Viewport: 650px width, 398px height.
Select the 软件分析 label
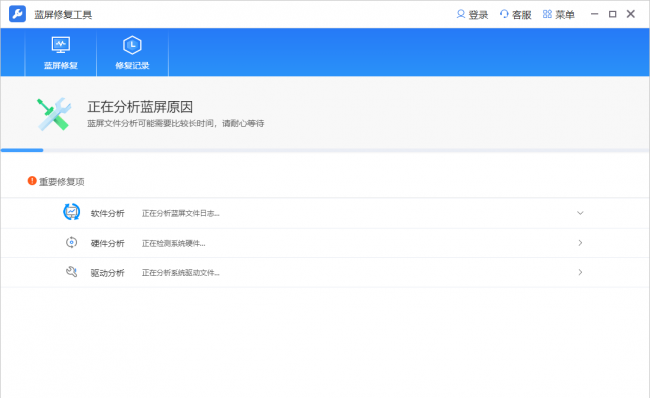tap(107, 213)
